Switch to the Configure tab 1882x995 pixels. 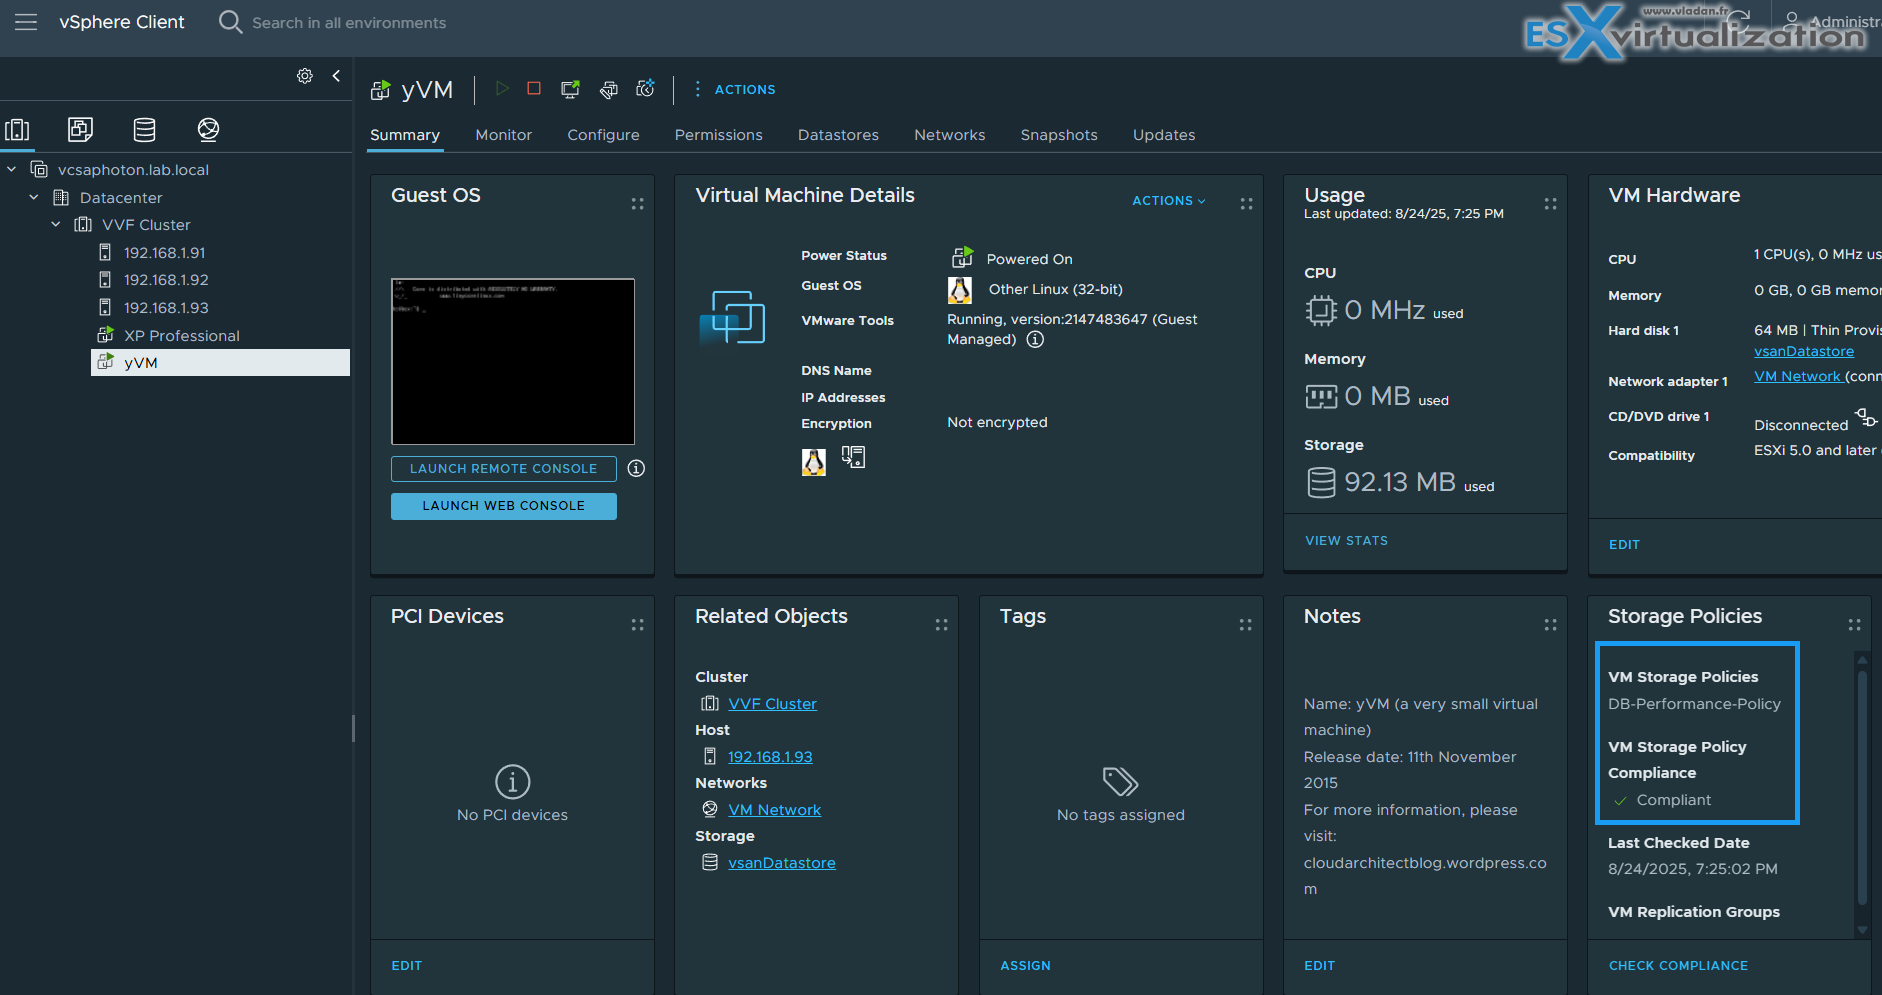coord(603,135)
